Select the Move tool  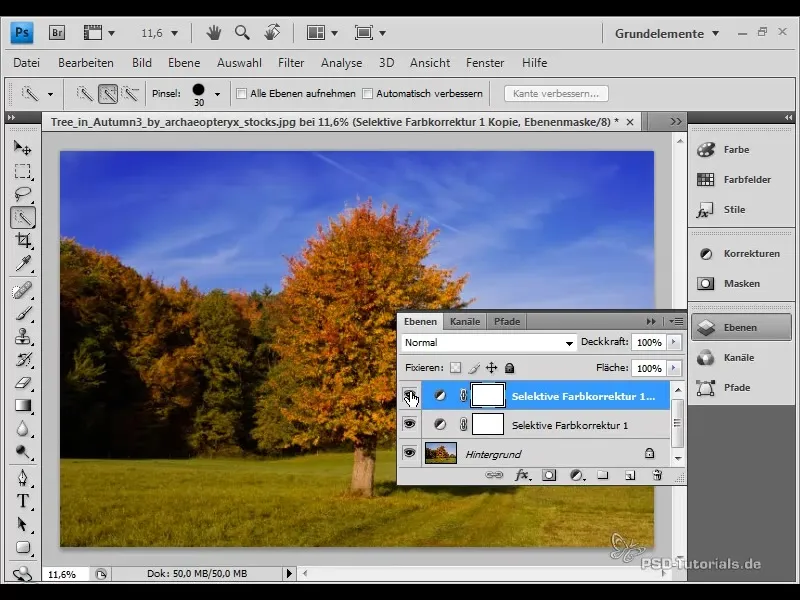point(22,147)
